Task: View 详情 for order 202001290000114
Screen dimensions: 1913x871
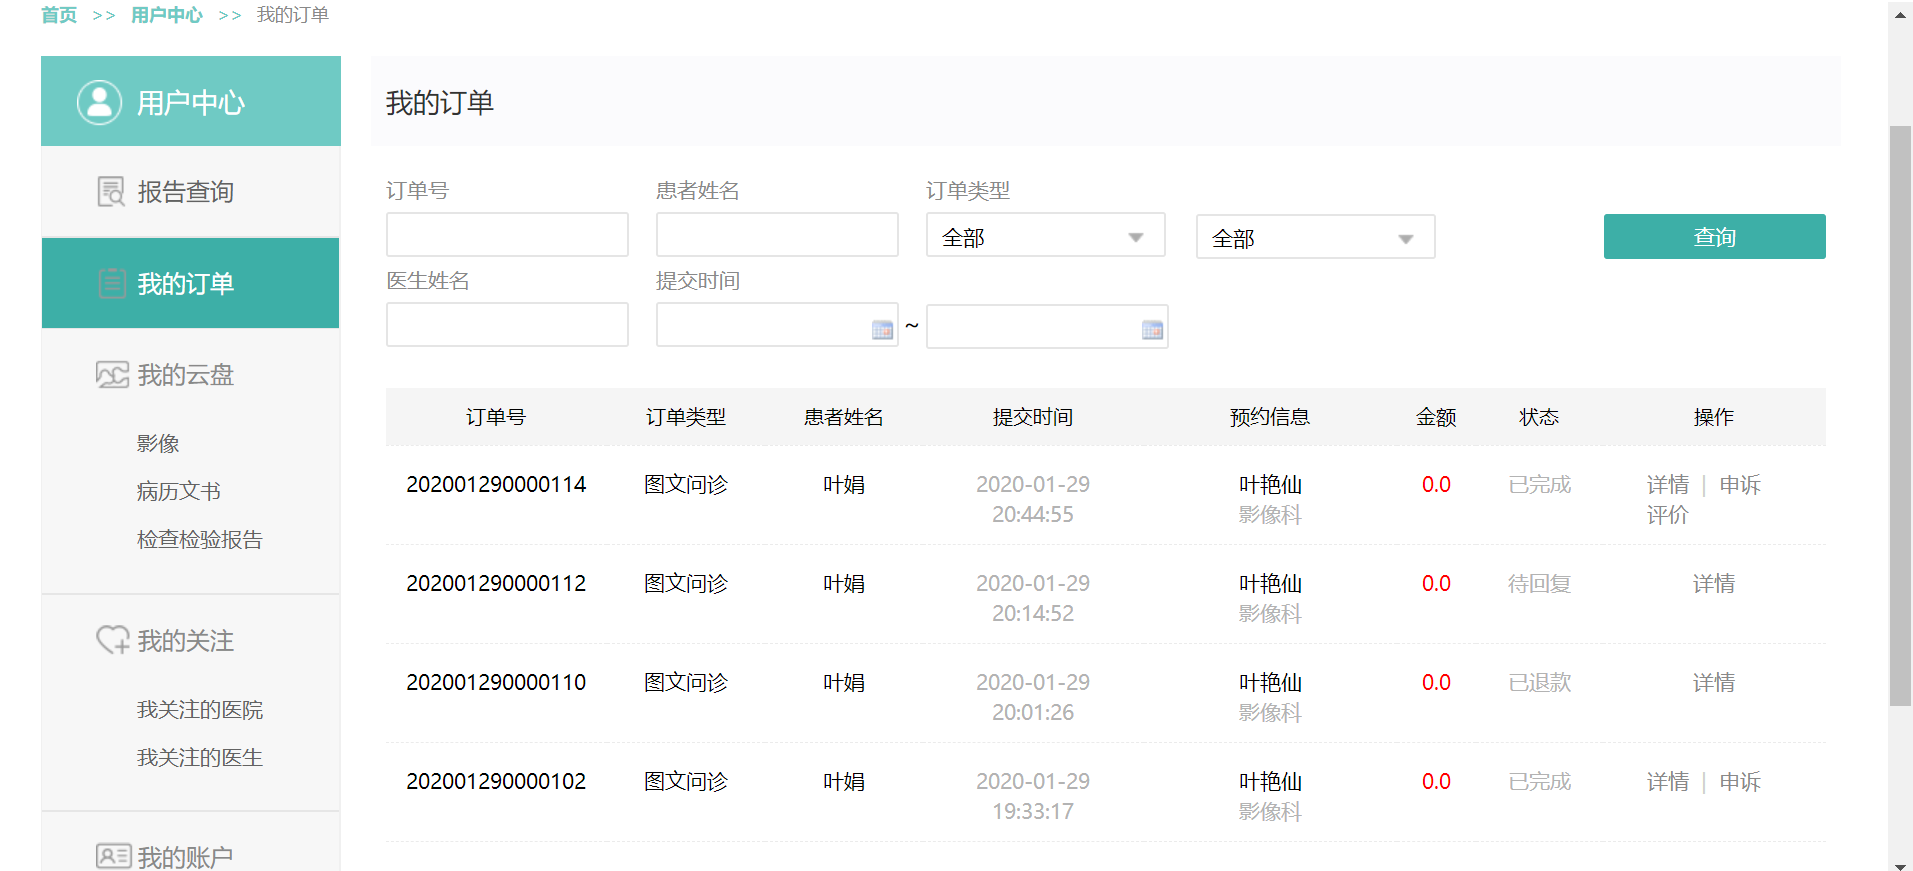Action: click(1668, 484)
